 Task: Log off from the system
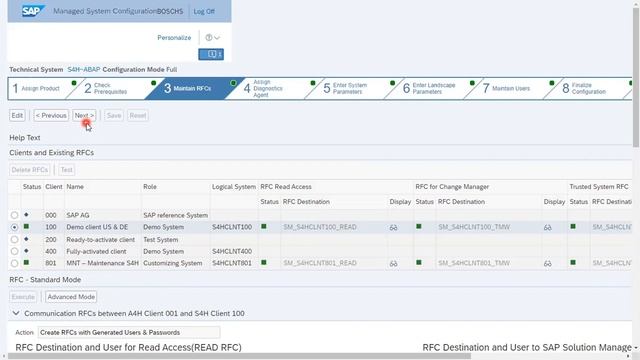(204, 11)
